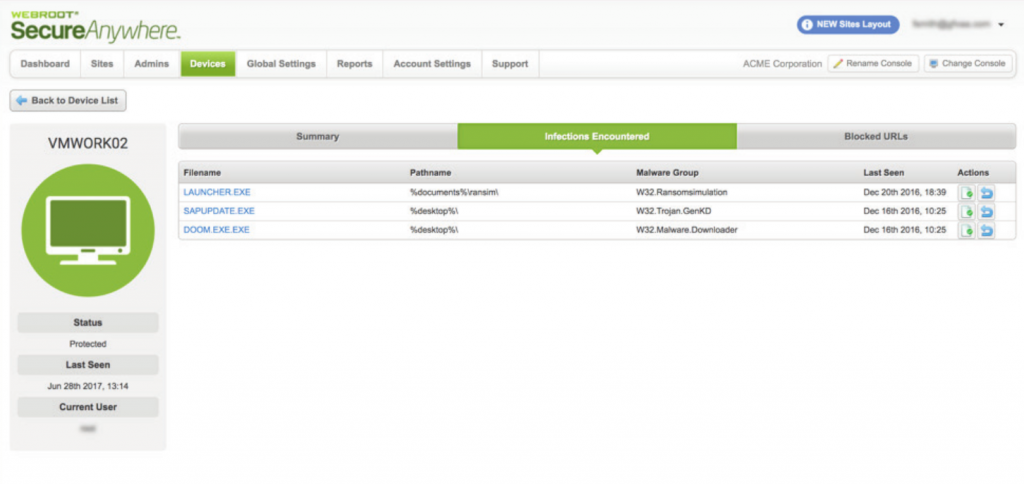This screenshot has width=1024, height=484.
Task: Select Infections Encountered tab
Action: (x=597, y=137)
